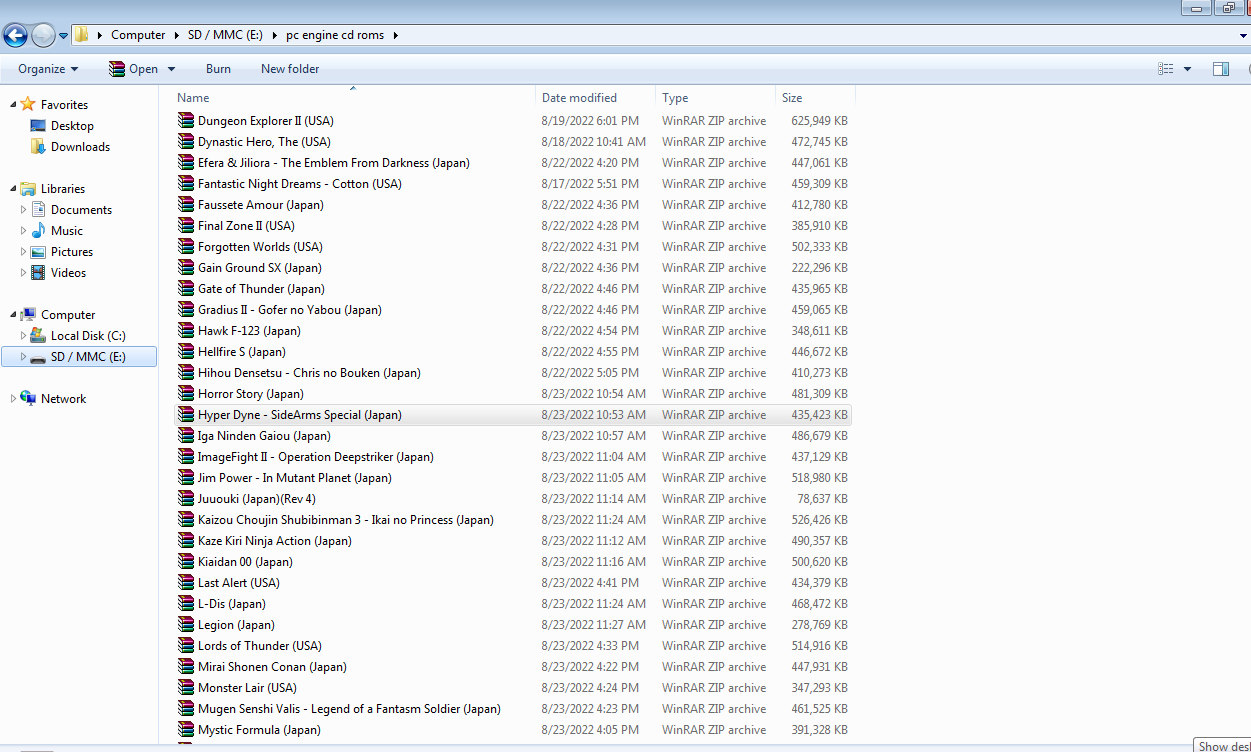Toggle the preview pane icon
Screen dimensions: 1251x752
[x=1220, y=69]
